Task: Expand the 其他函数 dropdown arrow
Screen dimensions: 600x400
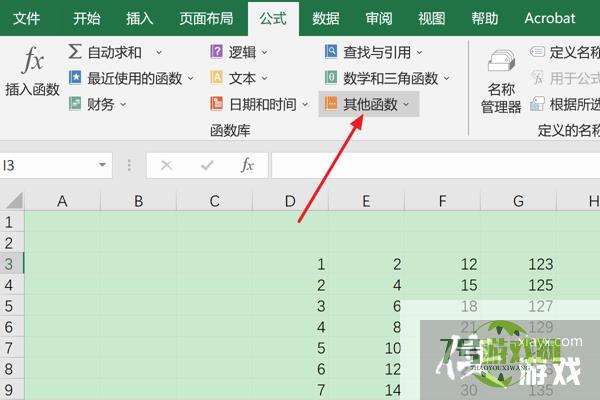Action: click(x=406, y=104)
